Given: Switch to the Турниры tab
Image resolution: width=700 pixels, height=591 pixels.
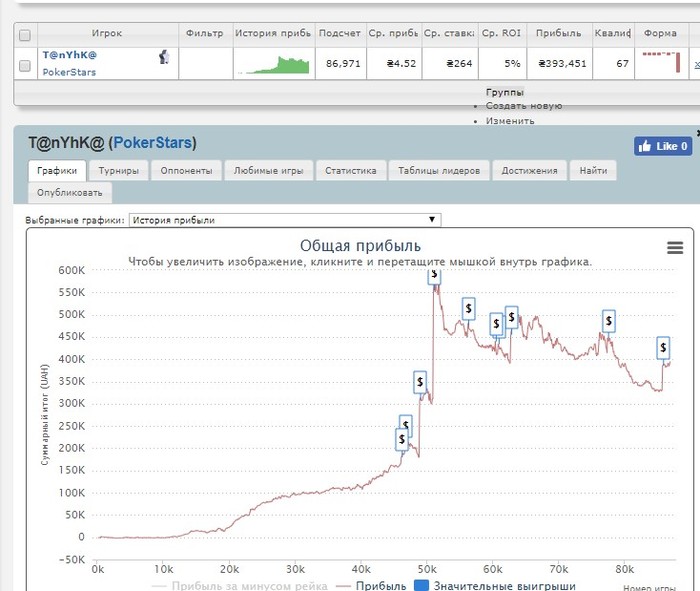Looking at the screenshot, I should pyautogui.click(x=118, y=171).
